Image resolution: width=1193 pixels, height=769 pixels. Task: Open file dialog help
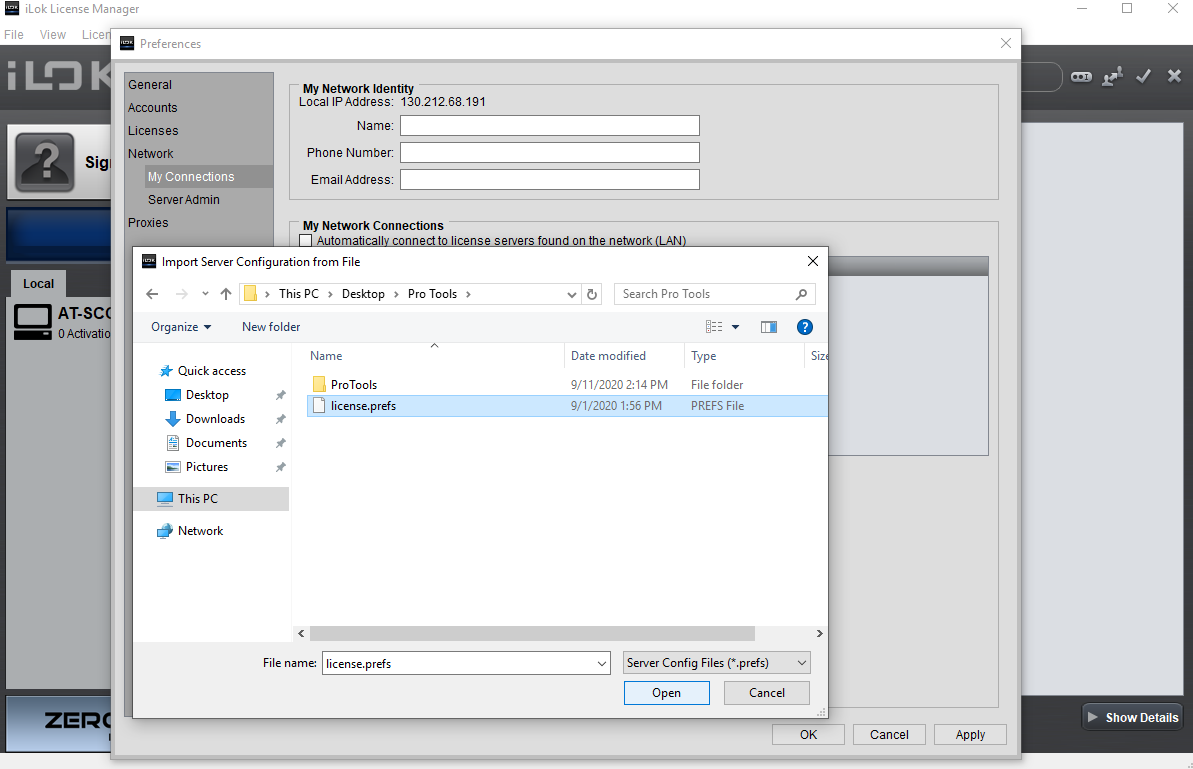(x=804, y=327)
